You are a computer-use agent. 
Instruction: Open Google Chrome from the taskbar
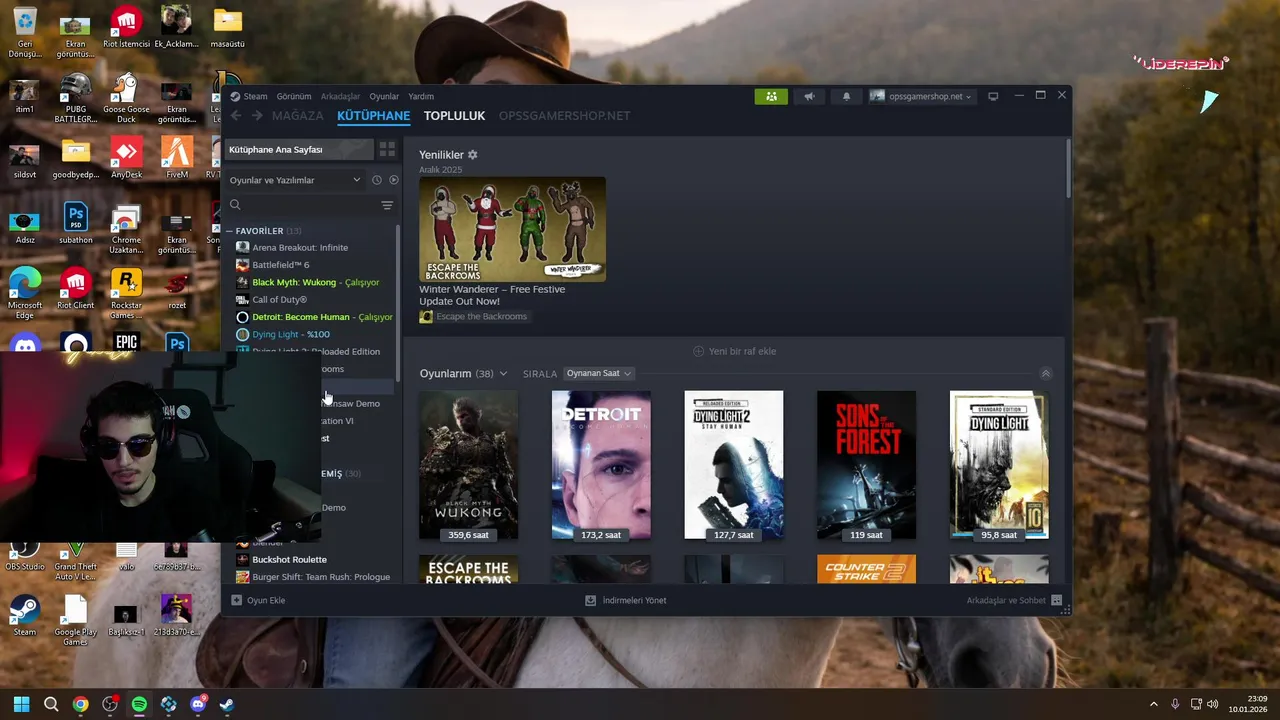pos(80,704)
